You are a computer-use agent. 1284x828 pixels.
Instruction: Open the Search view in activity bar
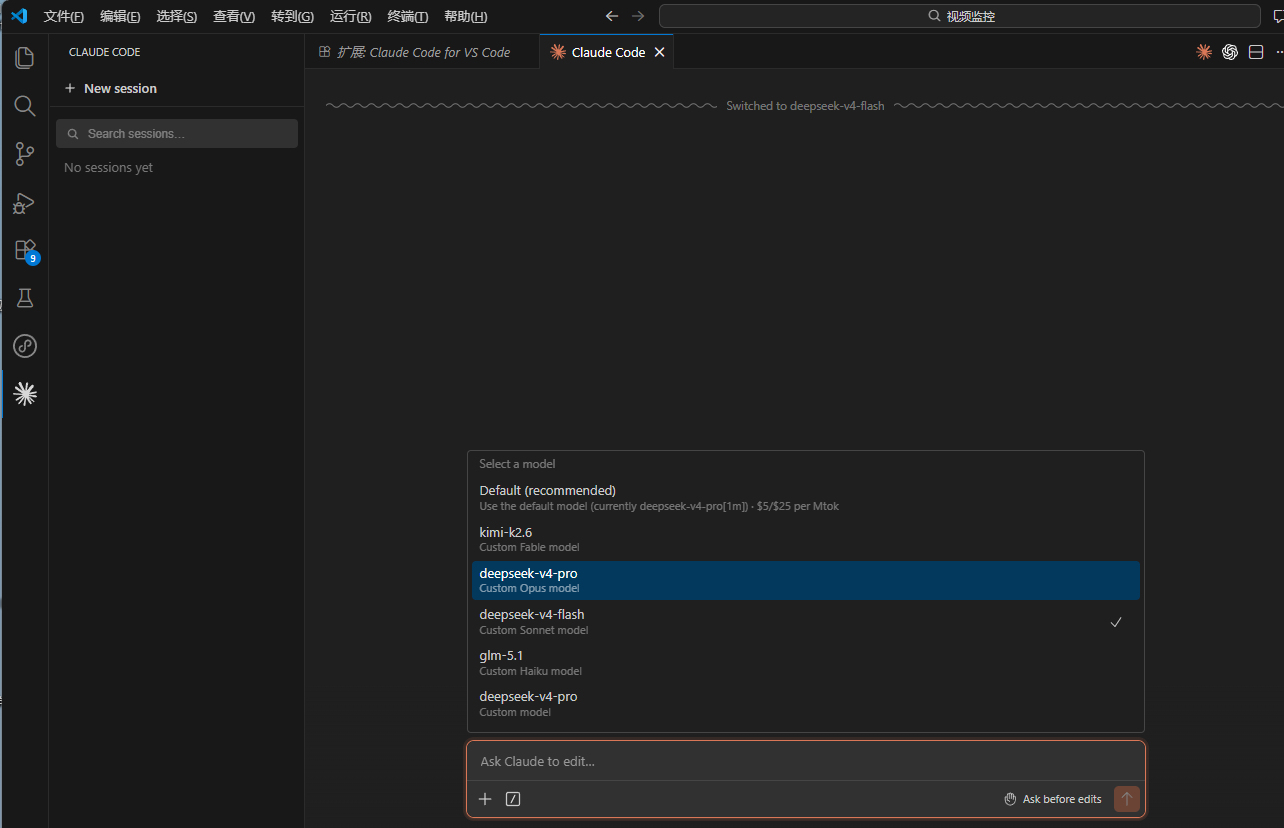[25, 106]
